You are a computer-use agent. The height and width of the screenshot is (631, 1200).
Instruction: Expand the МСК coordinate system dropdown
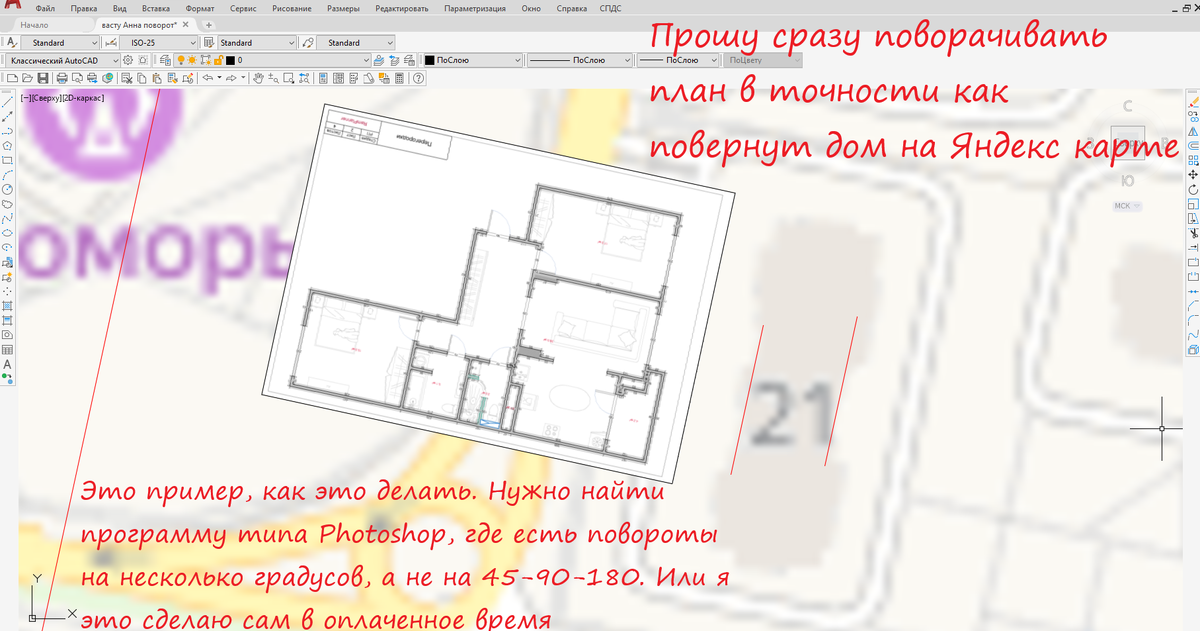click(x=1128, y=206)
